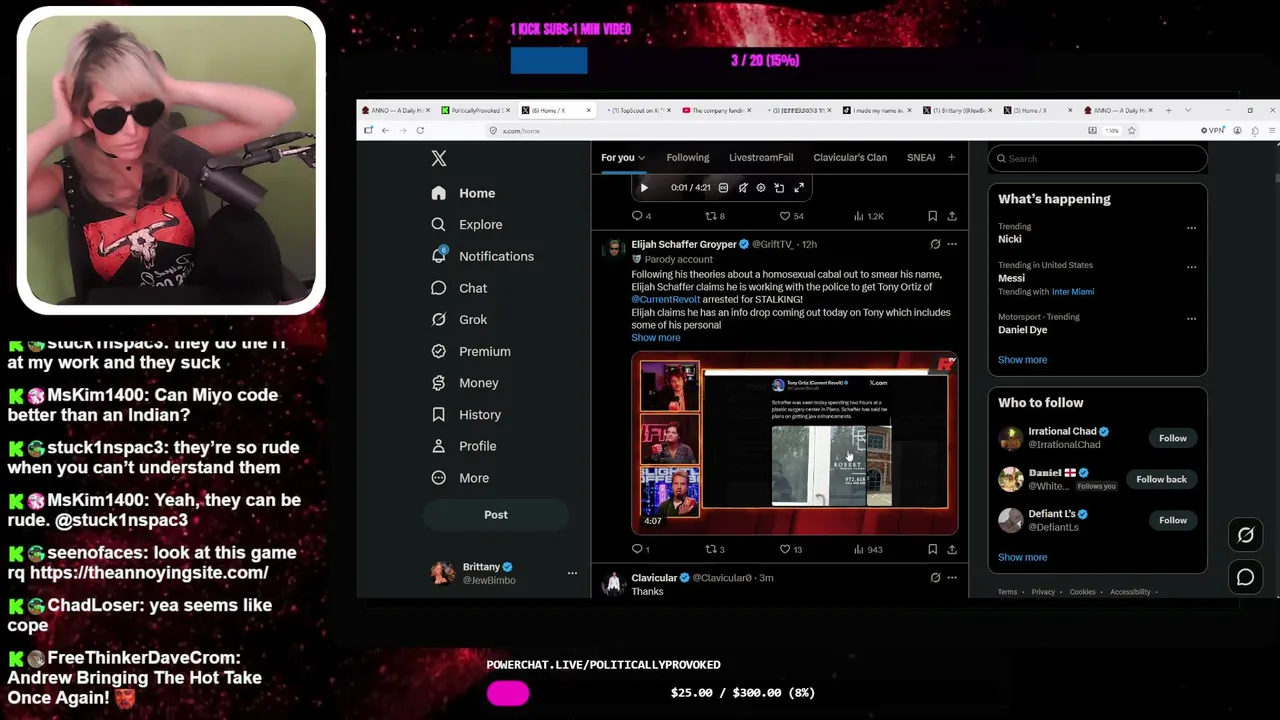Switch to the TopScout on X browser tab
The height and width of the screenshot is (720, 1280).
[636, 110]
